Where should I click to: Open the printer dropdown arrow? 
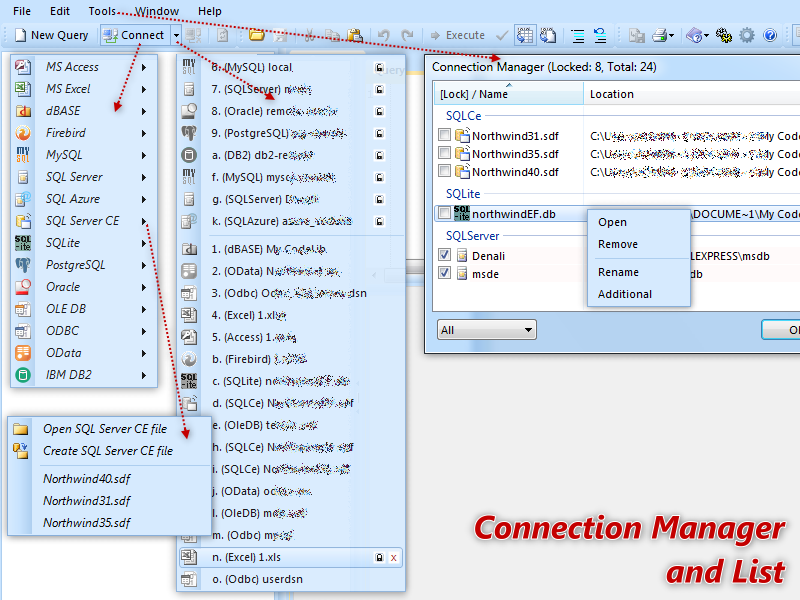671,35
